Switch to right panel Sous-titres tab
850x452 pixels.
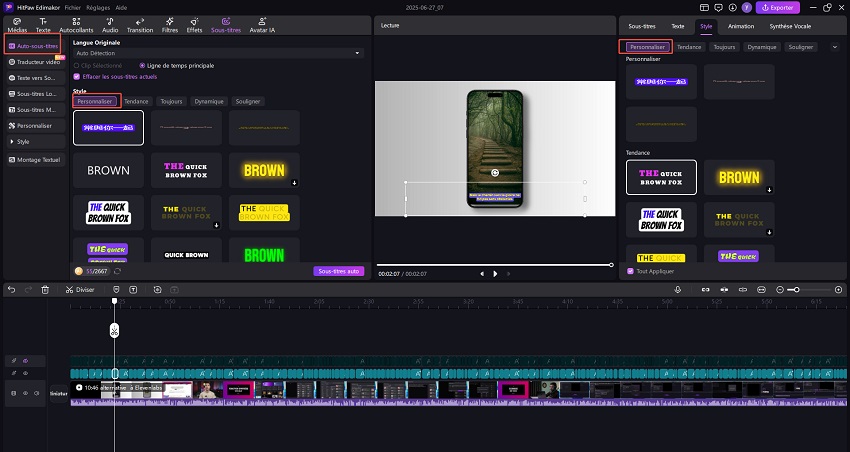click(x=642, y=26)
